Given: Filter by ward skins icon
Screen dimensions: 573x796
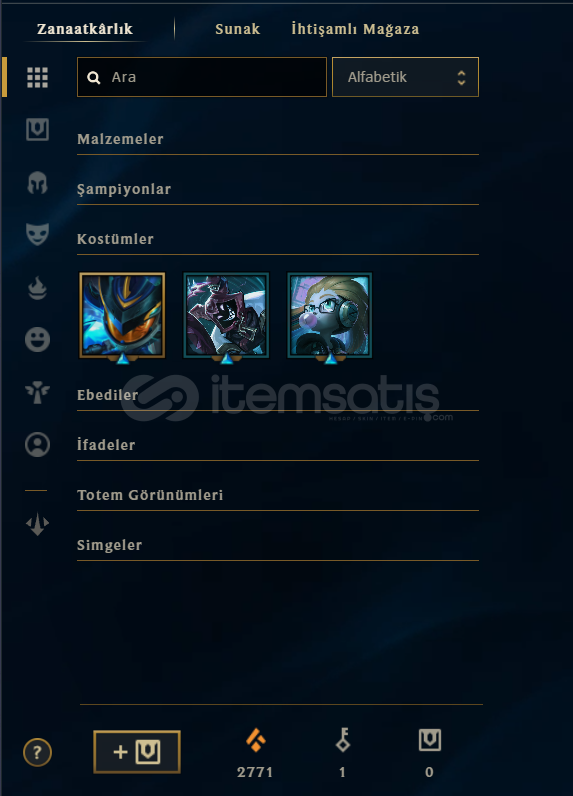Looking at the screenshot, I should point(38,392).
